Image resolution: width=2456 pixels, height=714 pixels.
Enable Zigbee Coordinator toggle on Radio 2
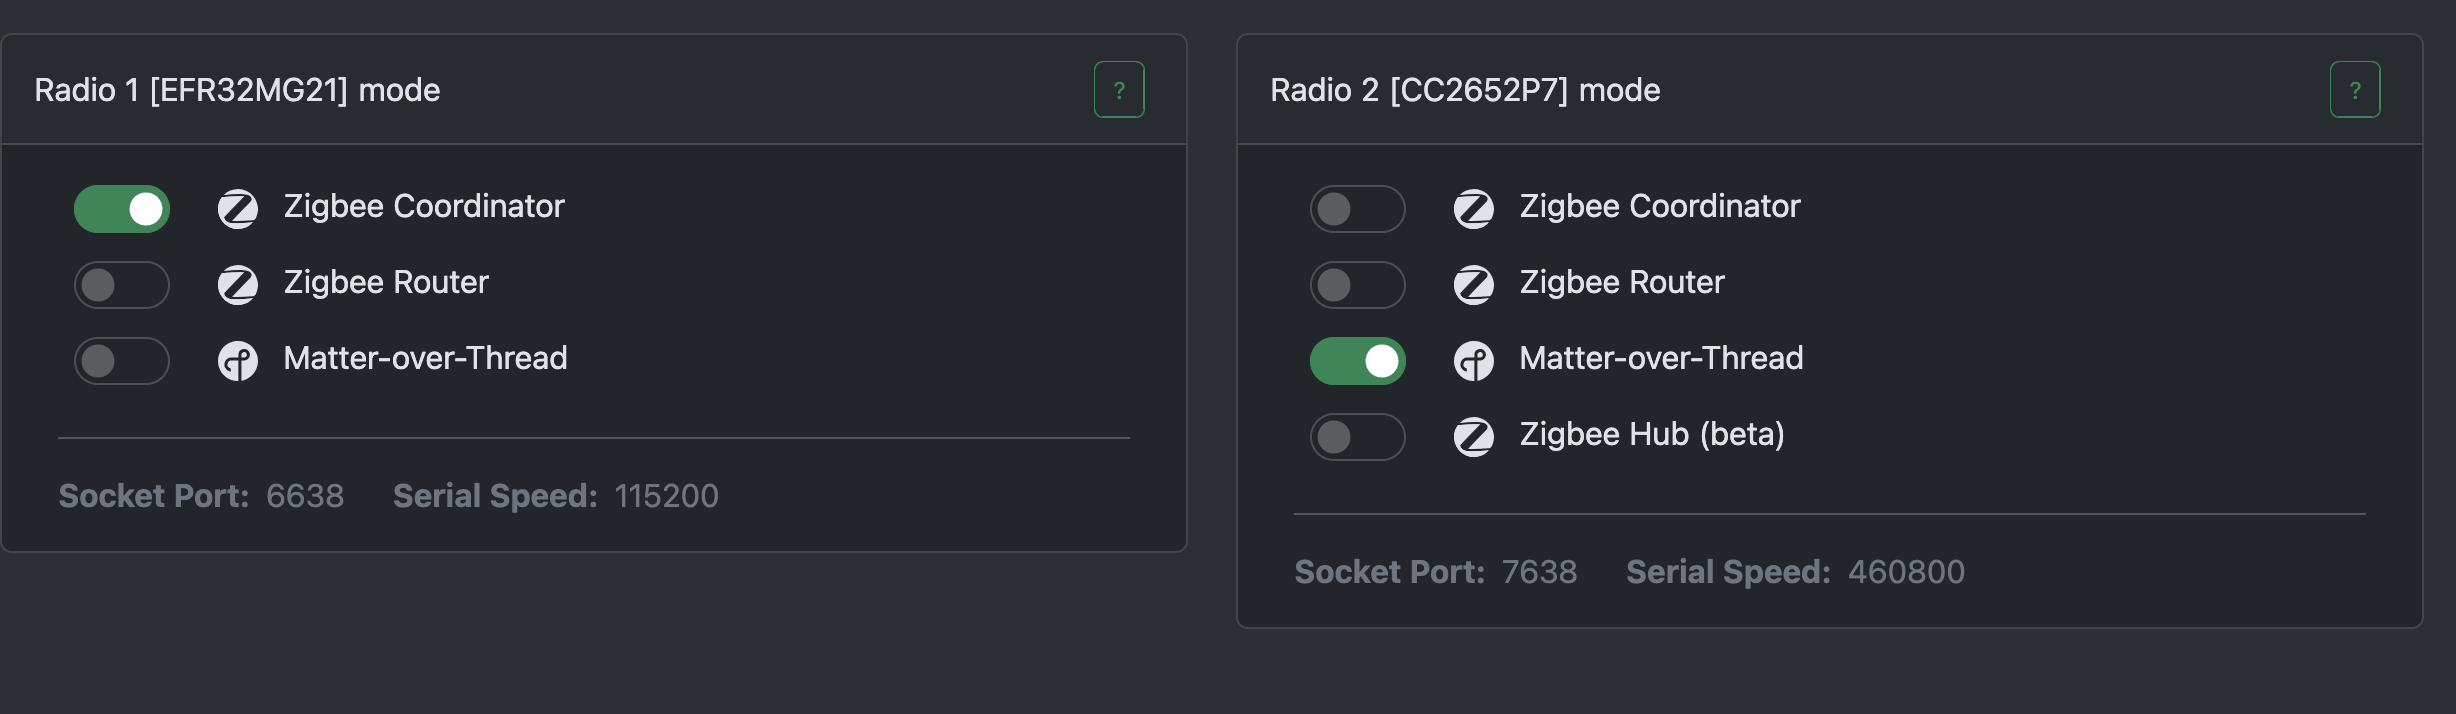tap(1358, 209)
